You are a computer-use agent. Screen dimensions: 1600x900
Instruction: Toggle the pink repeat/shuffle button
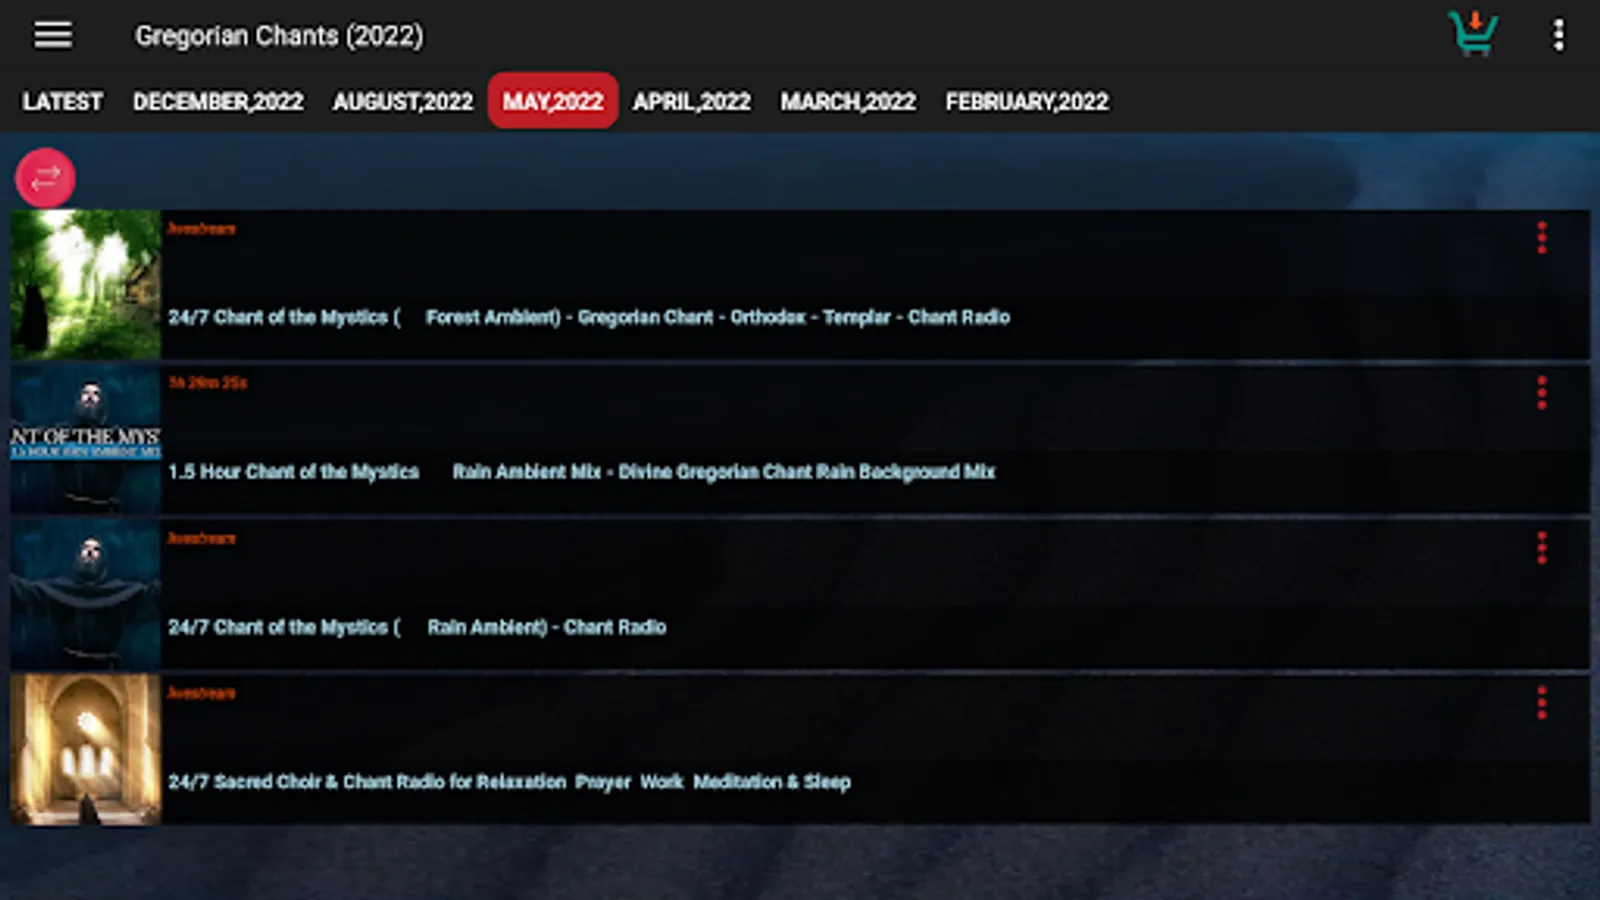click(45, 178)
